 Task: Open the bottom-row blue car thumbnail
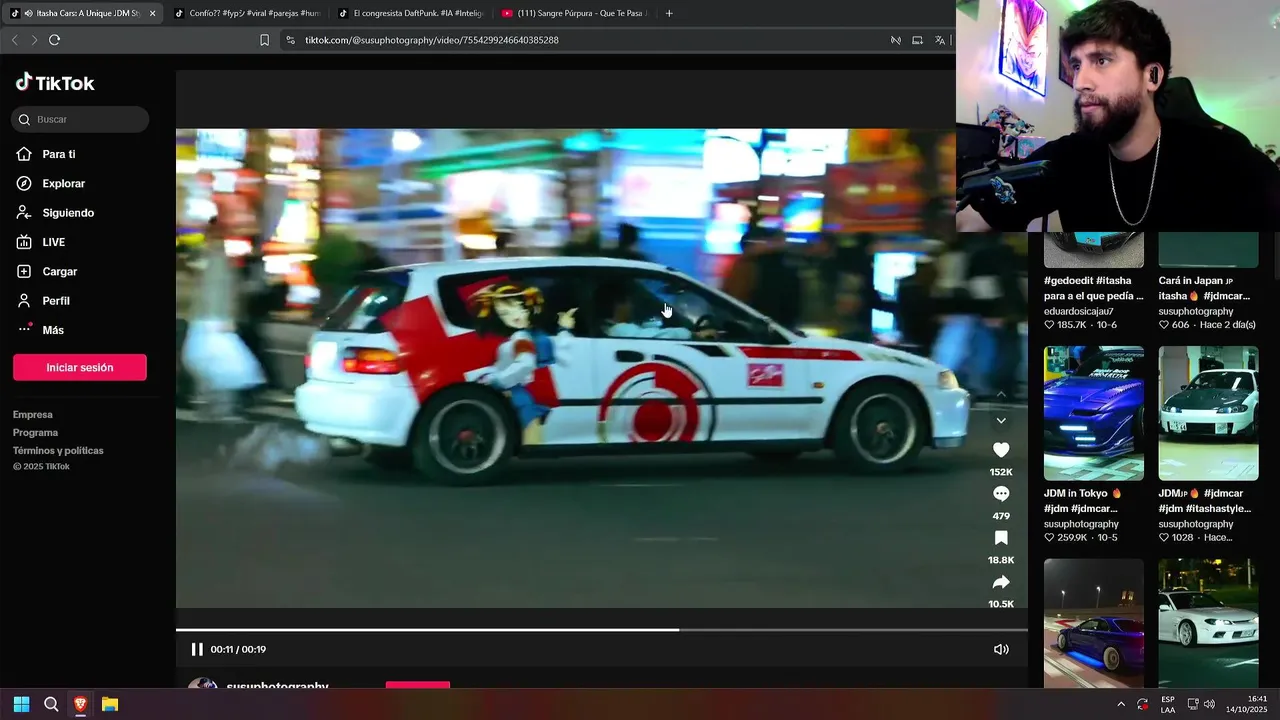coord(1094,623)
